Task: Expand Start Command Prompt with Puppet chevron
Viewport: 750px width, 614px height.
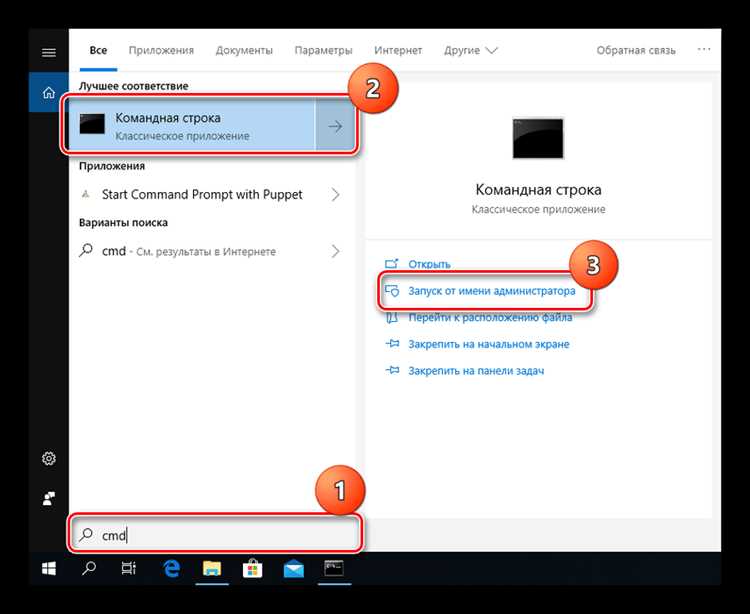Action: pyautogui.click(x=336, y=195)
